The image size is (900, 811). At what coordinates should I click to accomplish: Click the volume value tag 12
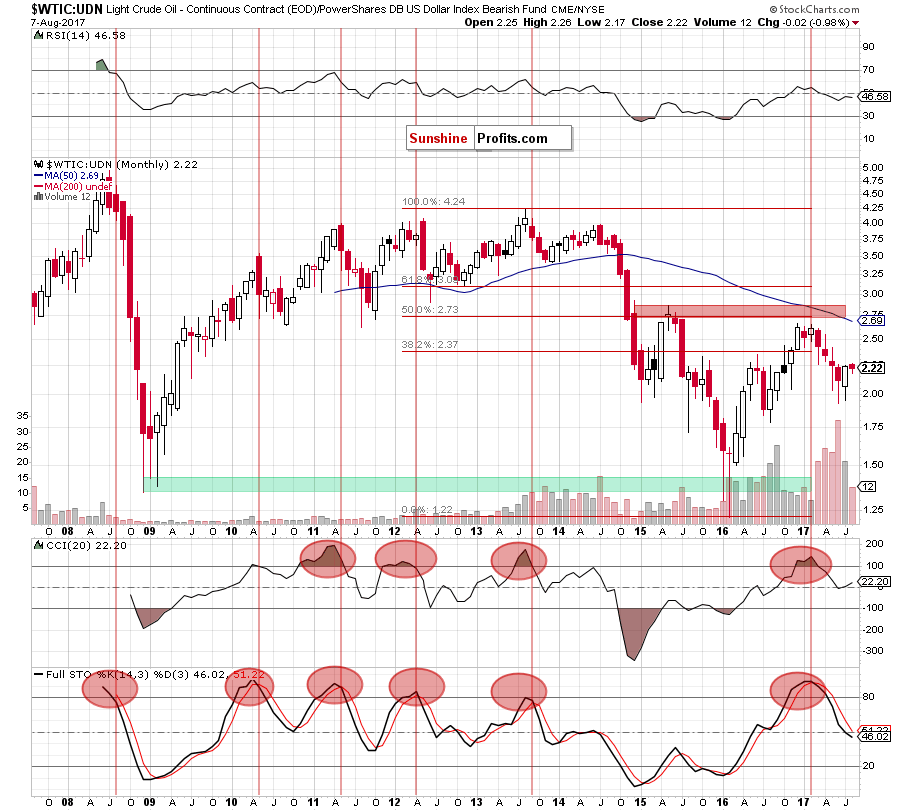(x=869, y=487)
